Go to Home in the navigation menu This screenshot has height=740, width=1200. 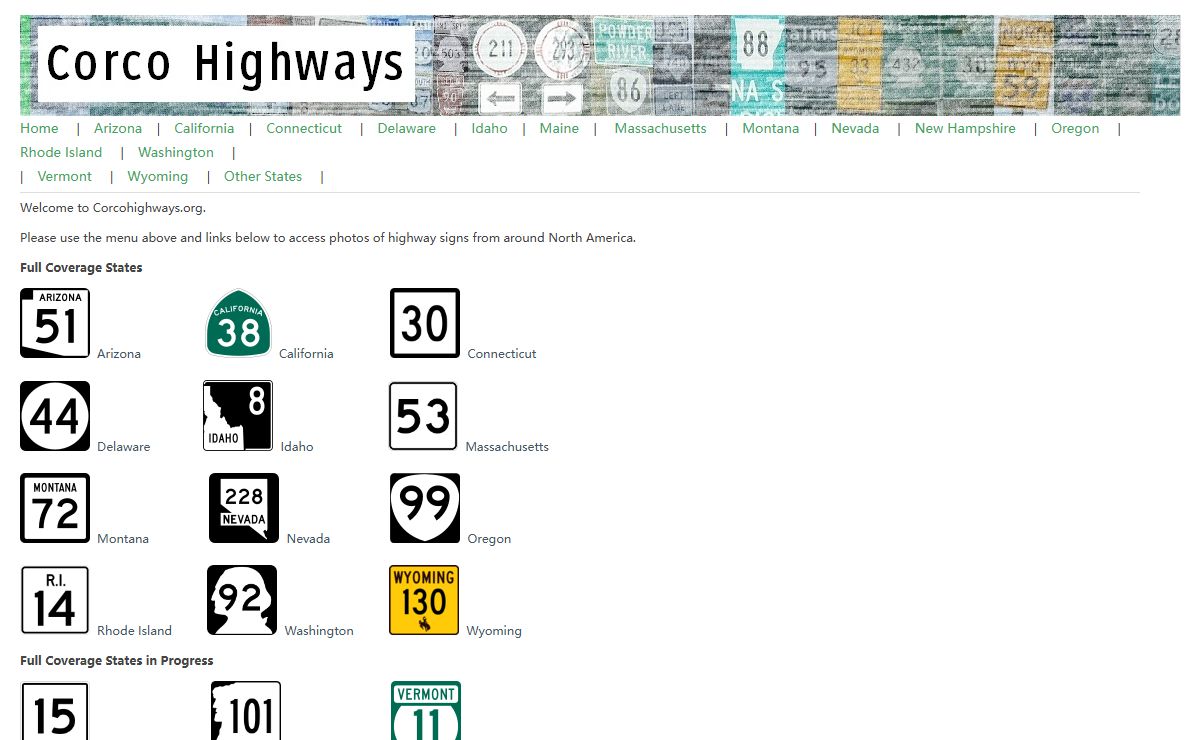pos(39,128)
